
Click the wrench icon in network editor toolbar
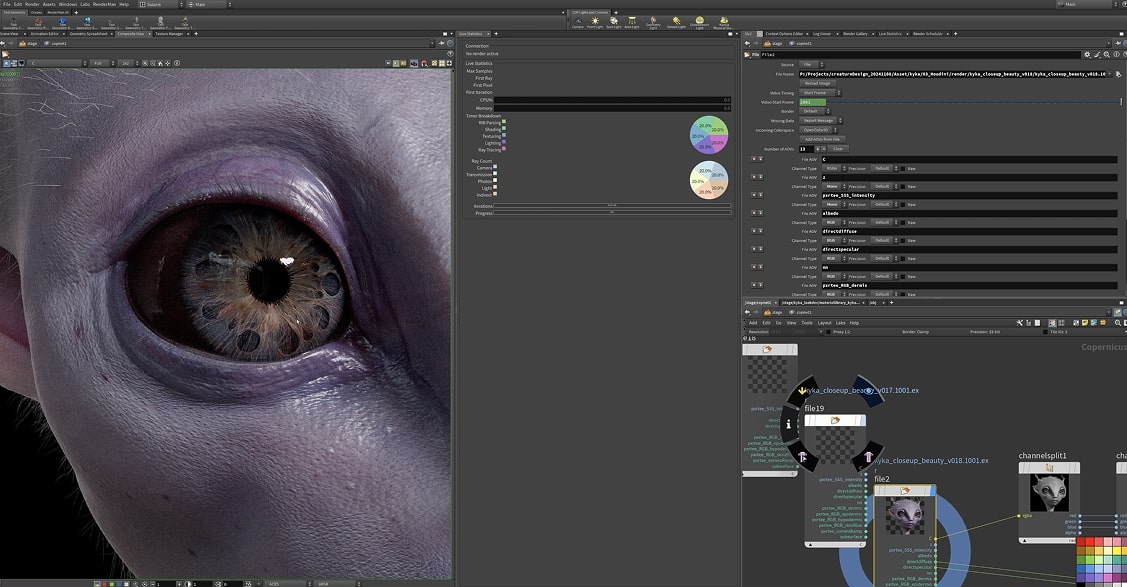1019,323
